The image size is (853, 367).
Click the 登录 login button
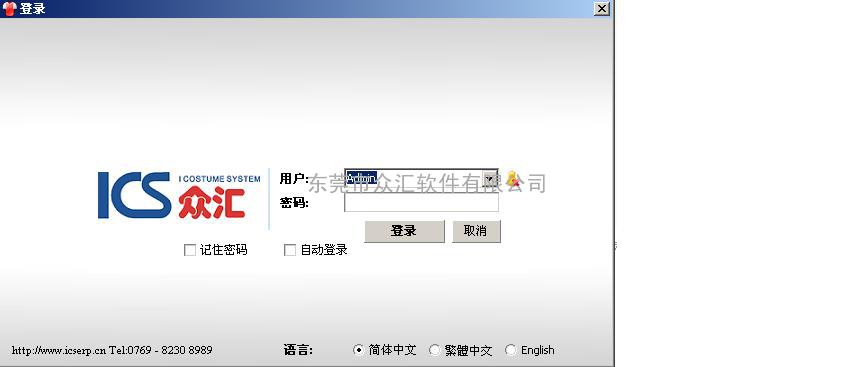click(x=404, y=231)
